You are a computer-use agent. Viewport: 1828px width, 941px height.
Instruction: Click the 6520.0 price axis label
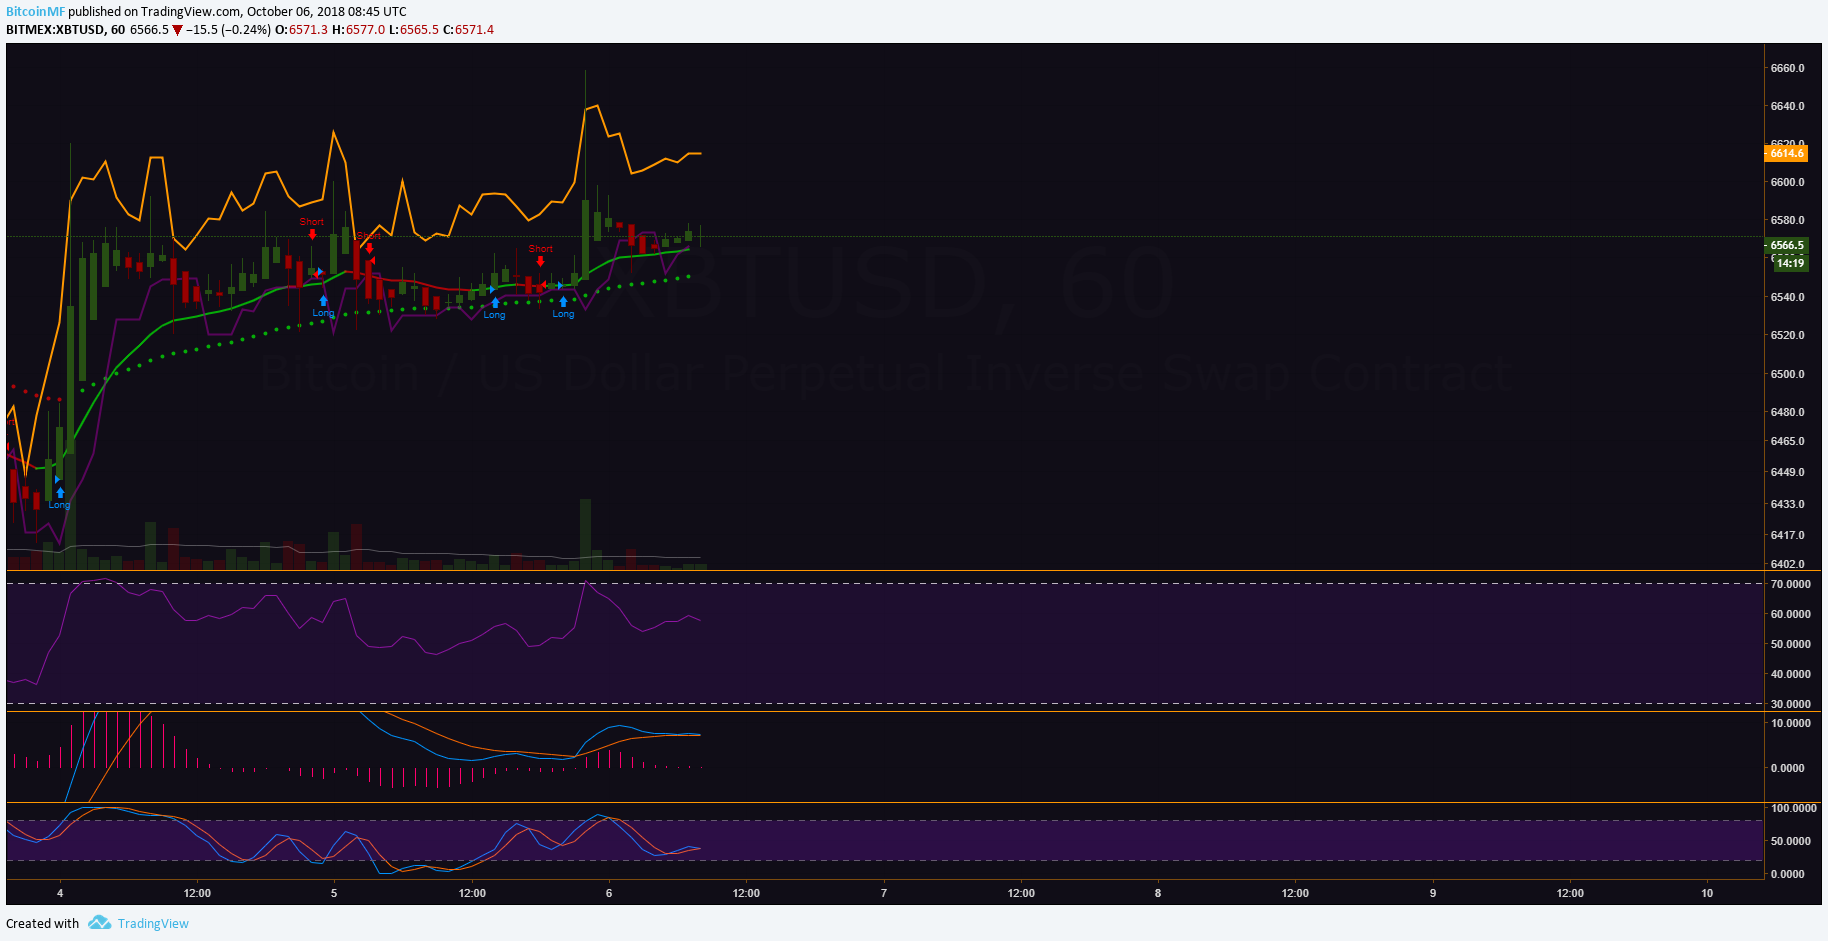click(1787, 335)
